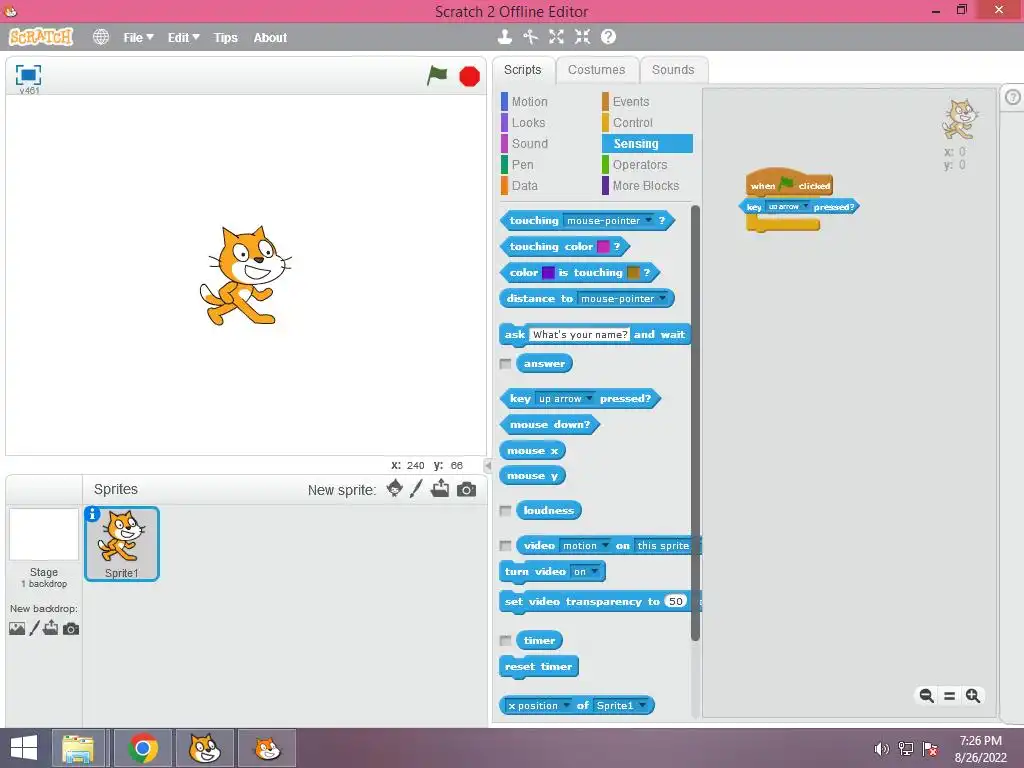The image size is (1024, 768).
Task: Upload backdrop from file
Action: click(x=50, y=628)
